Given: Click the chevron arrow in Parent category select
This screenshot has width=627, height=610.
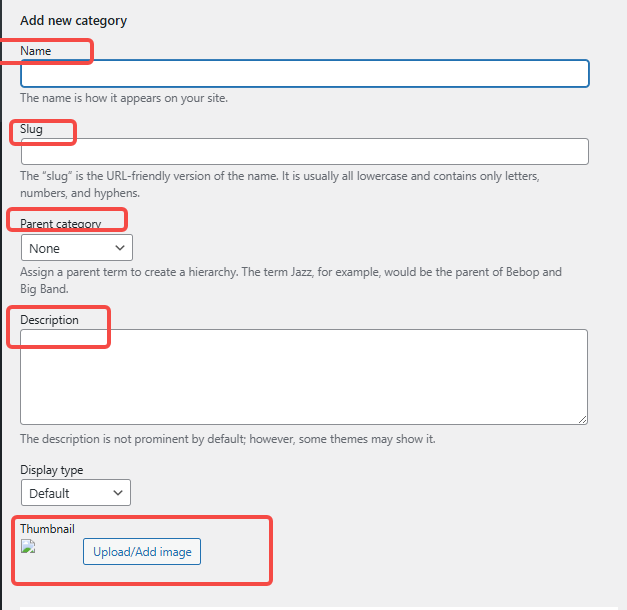Looking at the screenshot, I should coord(120,247).
